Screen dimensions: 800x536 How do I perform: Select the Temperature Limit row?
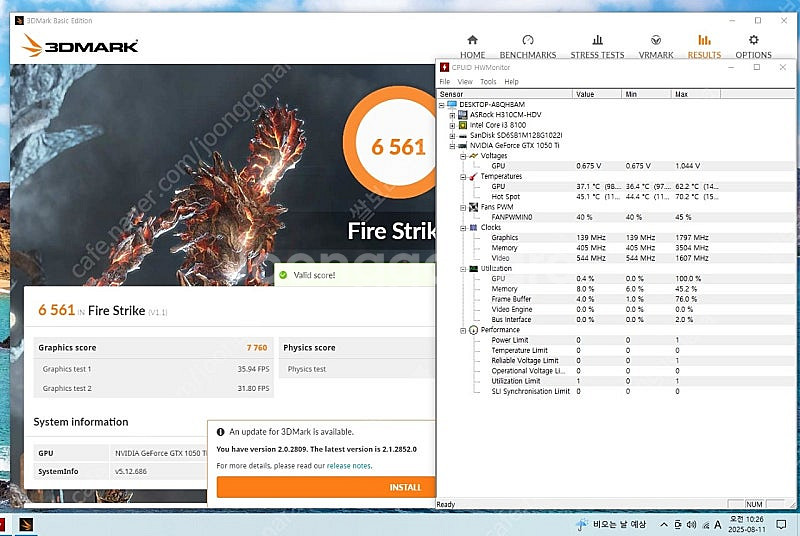(x=616, y=350)
